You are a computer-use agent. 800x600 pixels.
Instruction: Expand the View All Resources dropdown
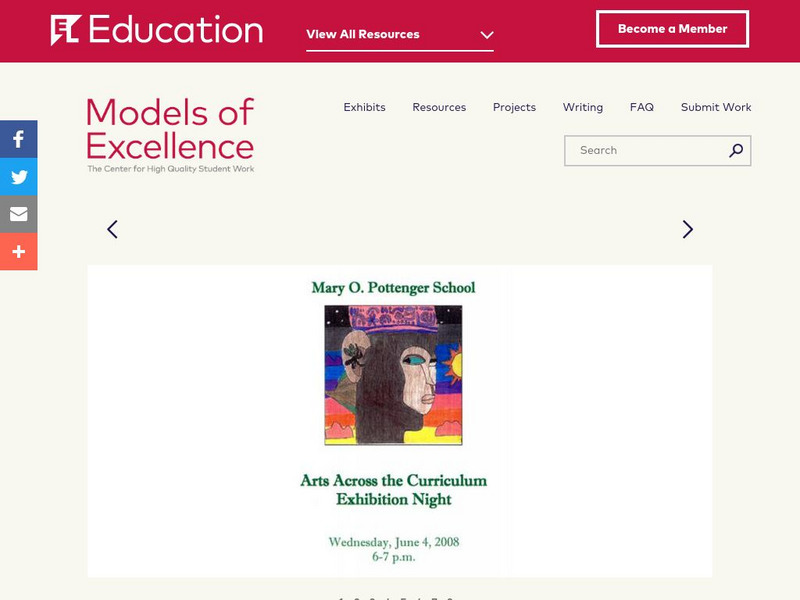363,34
